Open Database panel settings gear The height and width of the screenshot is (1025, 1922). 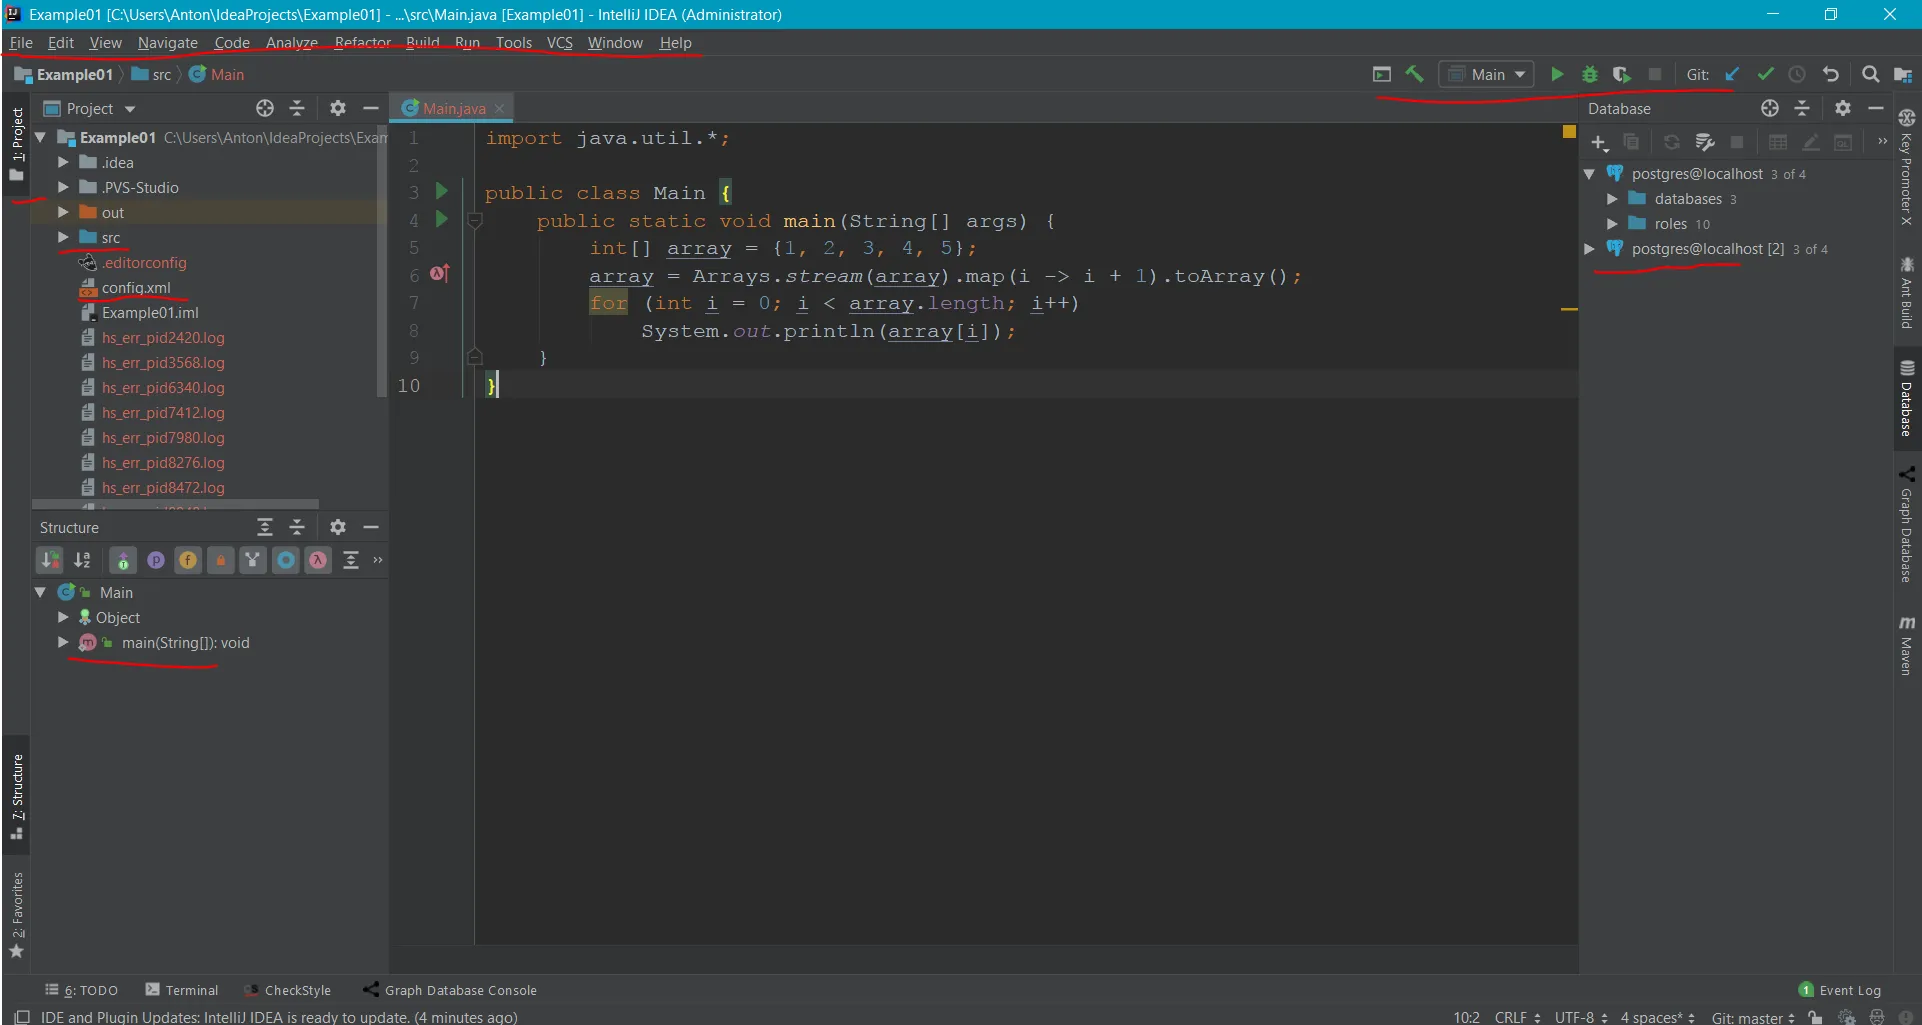pyautogui.click(x=1843, y=108)
